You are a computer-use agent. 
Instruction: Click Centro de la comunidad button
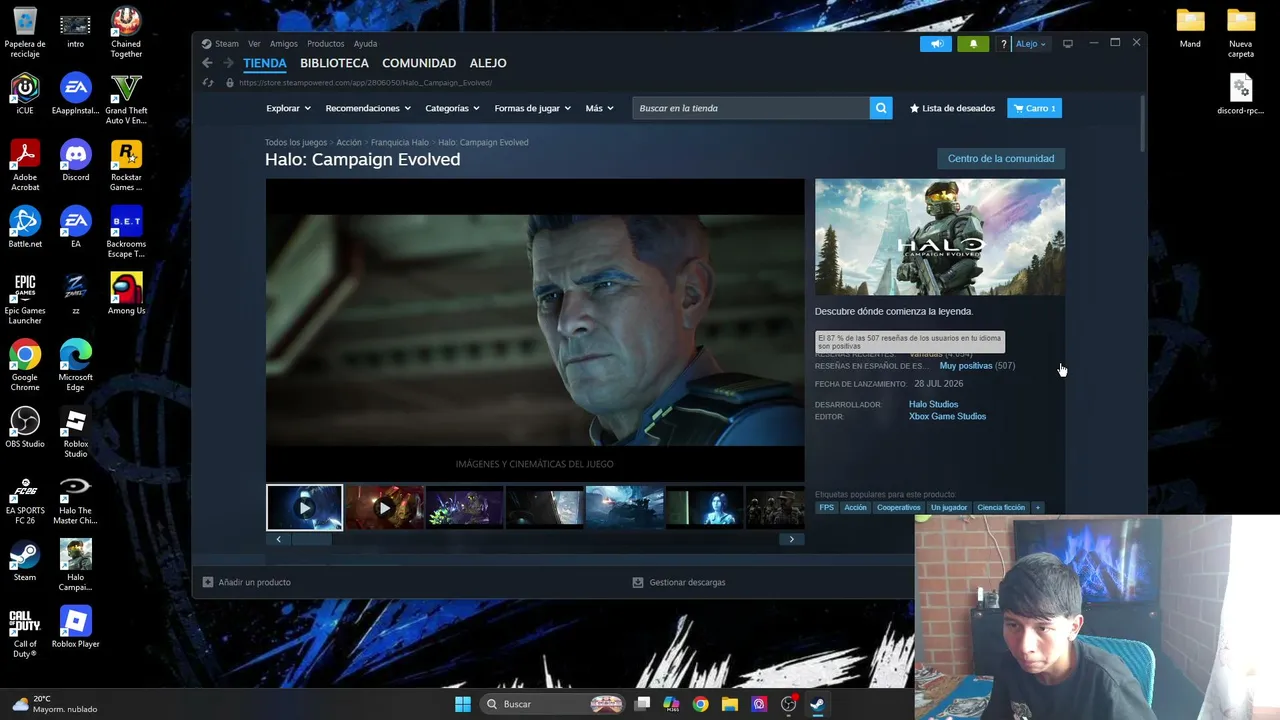(x=1001, y=158)
